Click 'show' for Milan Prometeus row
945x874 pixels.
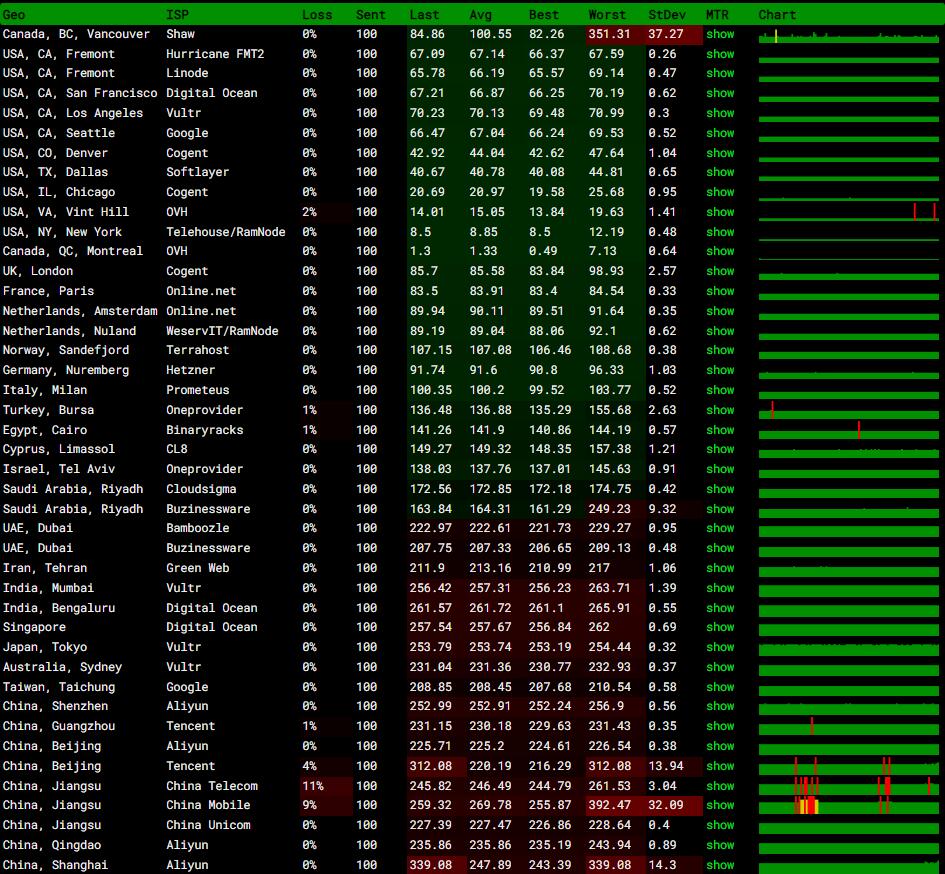720,390
